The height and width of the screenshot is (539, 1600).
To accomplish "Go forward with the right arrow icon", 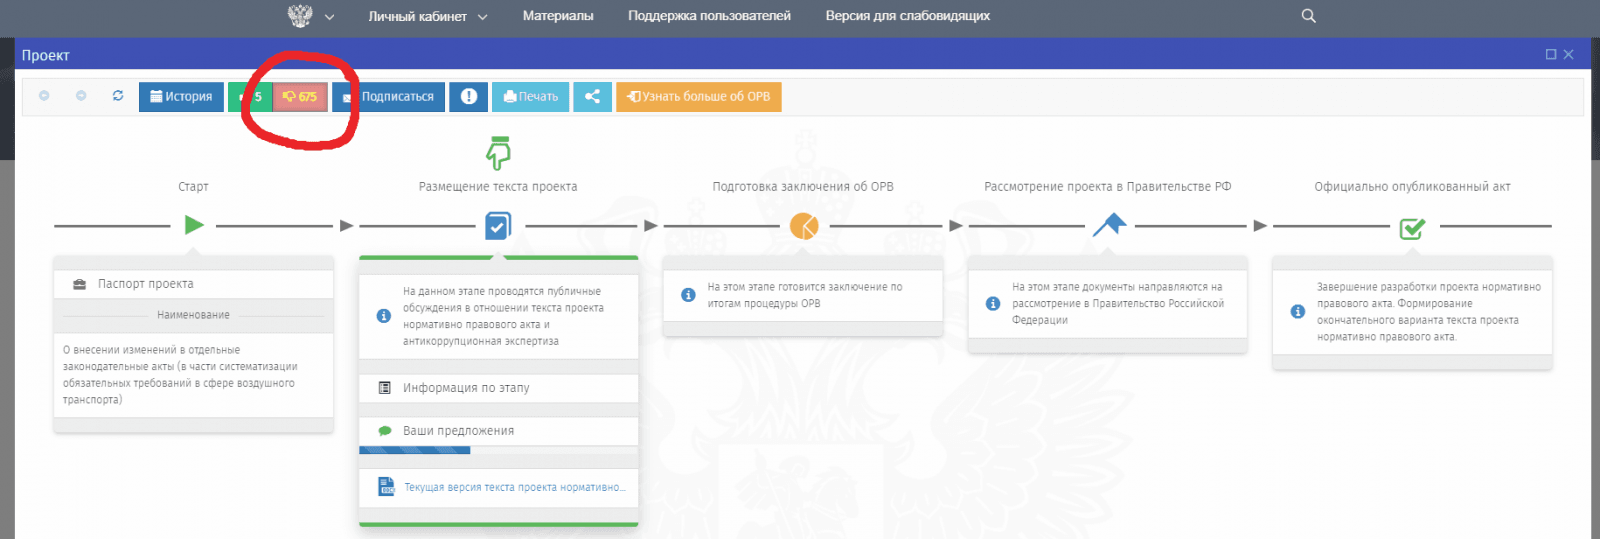I will click(81, 96).
